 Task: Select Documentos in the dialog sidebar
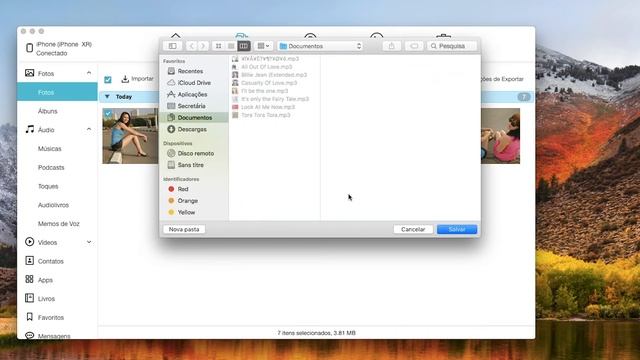(x=194, y=118)
